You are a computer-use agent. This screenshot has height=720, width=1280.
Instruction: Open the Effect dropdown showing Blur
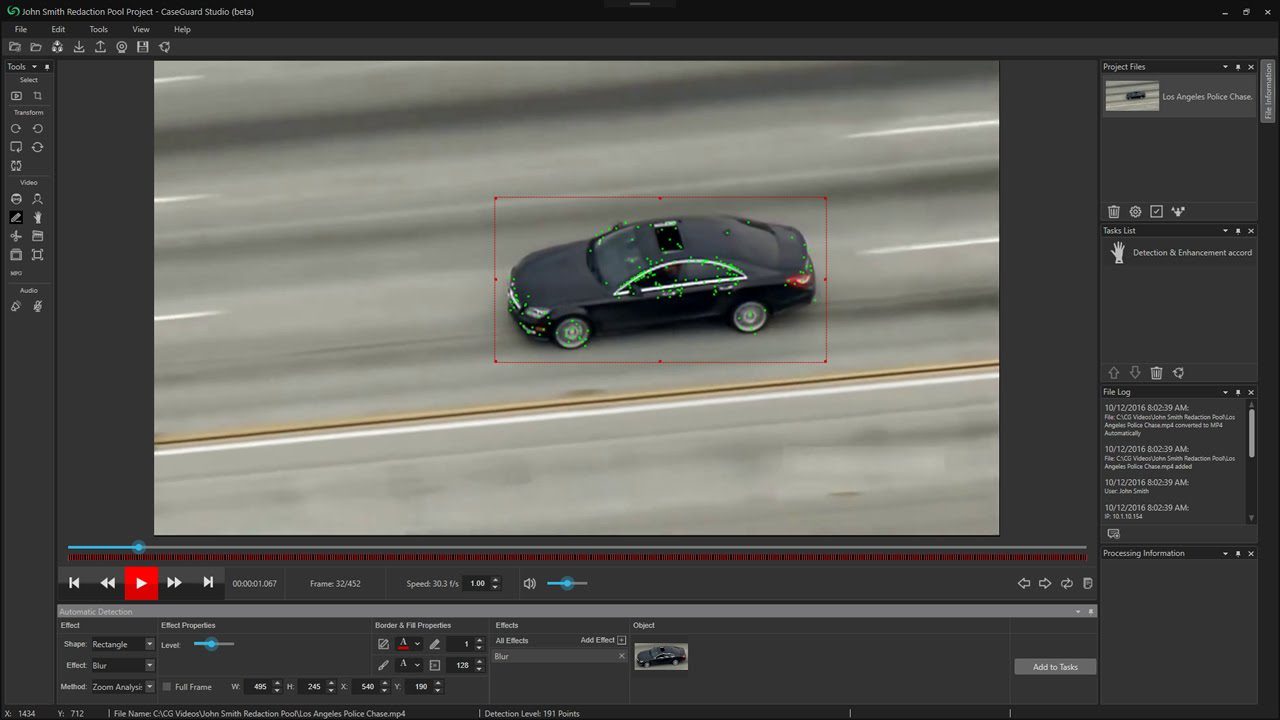pos(122,665)
